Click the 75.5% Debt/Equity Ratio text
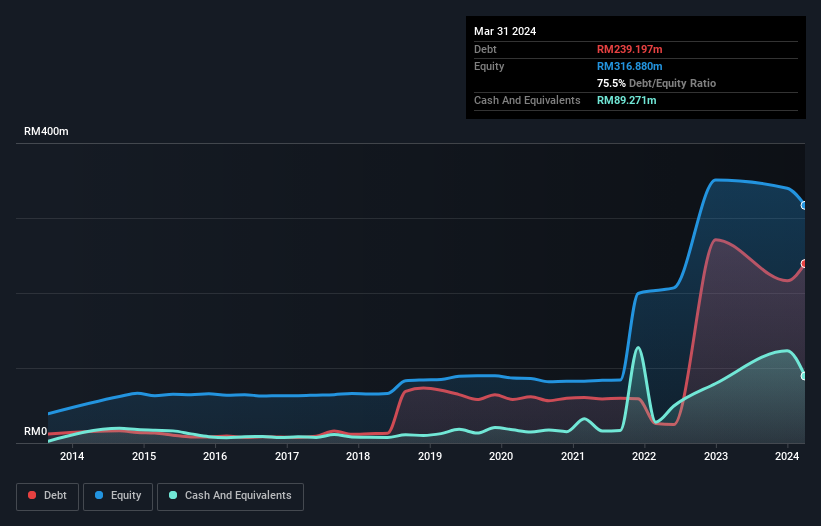Viewport: 821px width, 526px height. click(656, 83)
